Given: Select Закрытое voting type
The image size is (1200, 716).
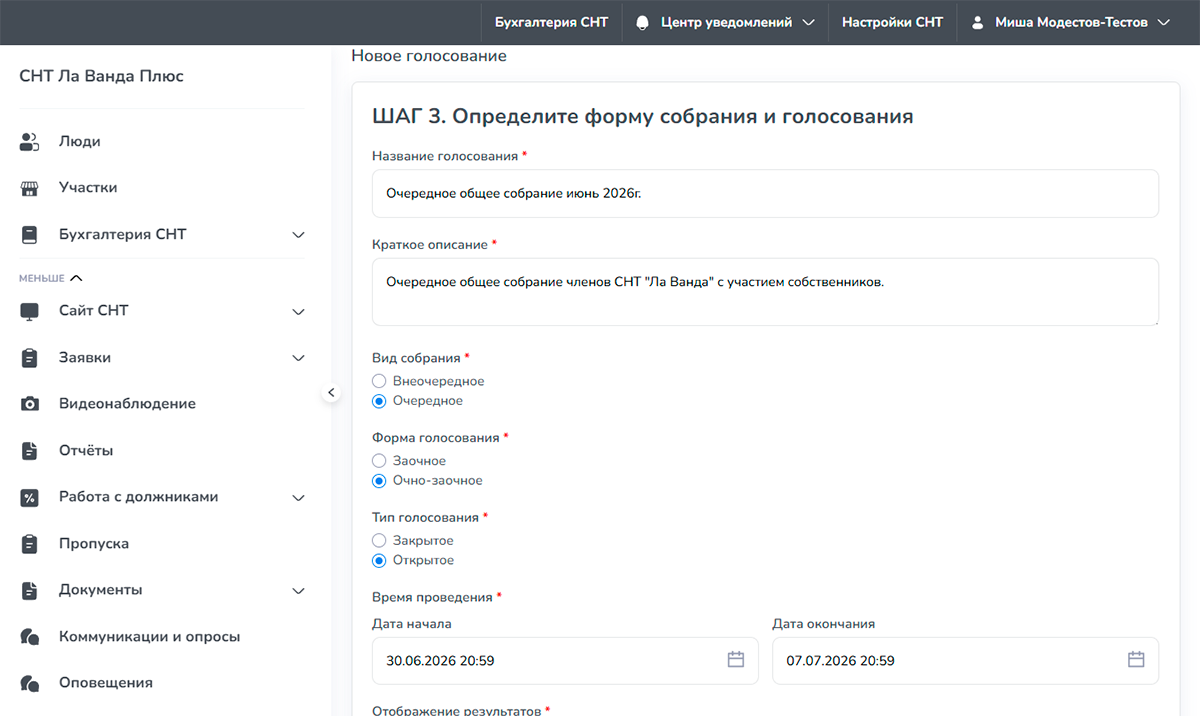Looking at the screenshot, I should (378, 541).
